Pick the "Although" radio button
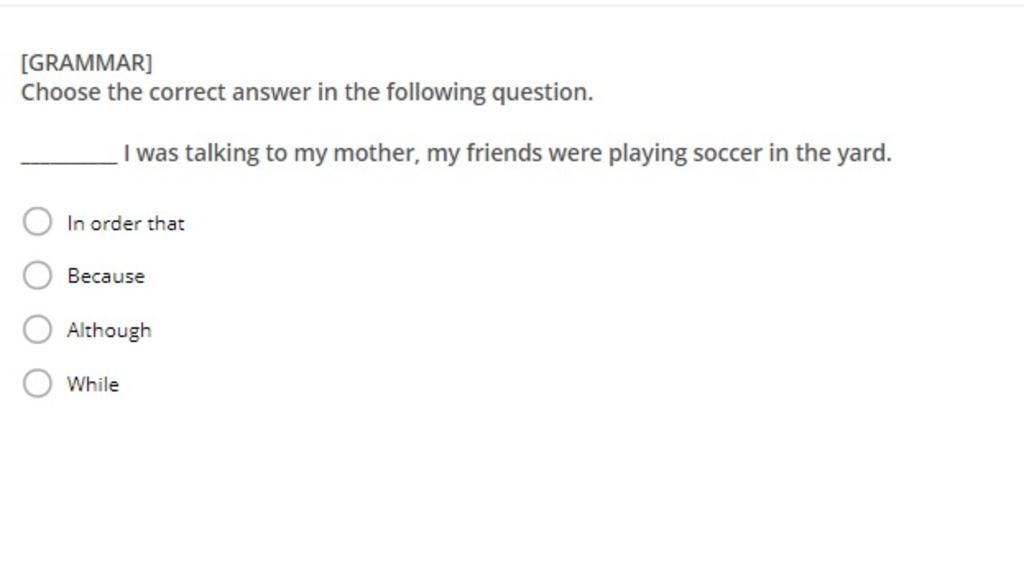 pyautogui.click(x=37, y=330)
